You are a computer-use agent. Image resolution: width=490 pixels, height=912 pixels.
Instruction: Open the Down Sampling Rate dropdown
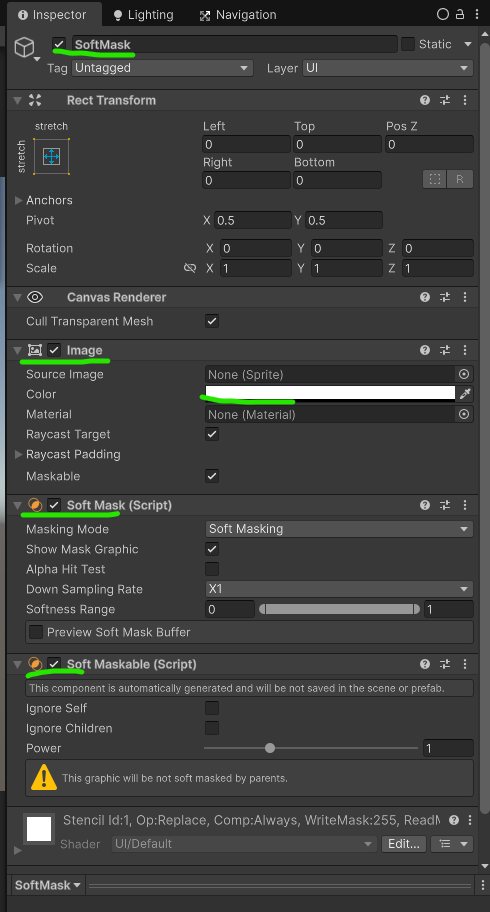339,589
